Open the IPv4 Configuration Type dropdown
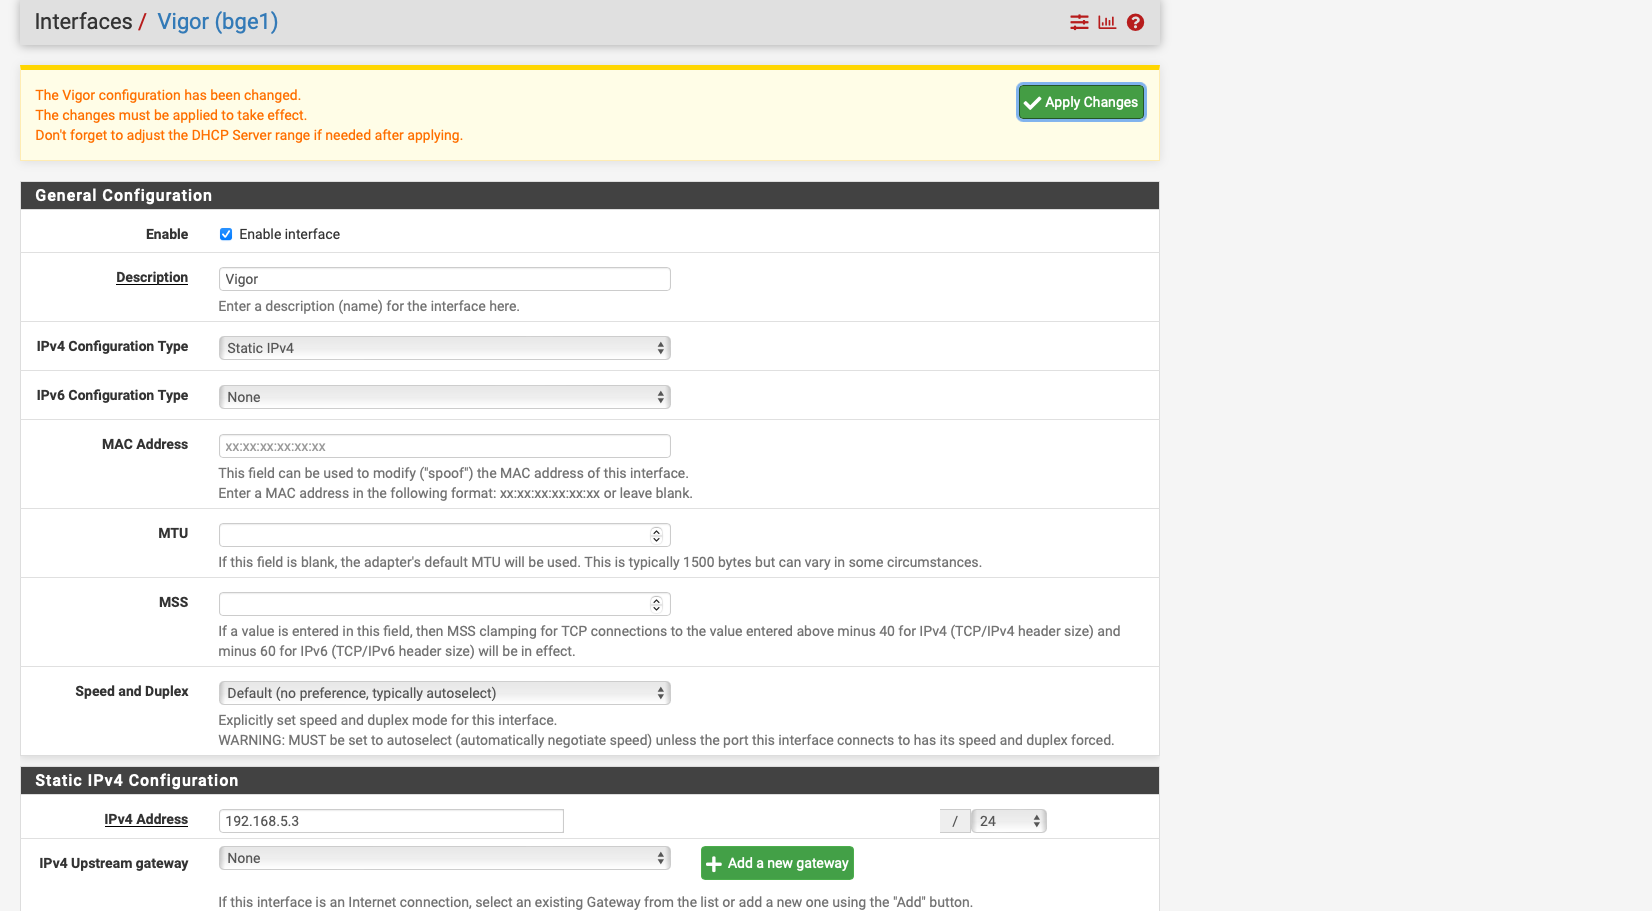1652x911 pixels. pos(444,348)
